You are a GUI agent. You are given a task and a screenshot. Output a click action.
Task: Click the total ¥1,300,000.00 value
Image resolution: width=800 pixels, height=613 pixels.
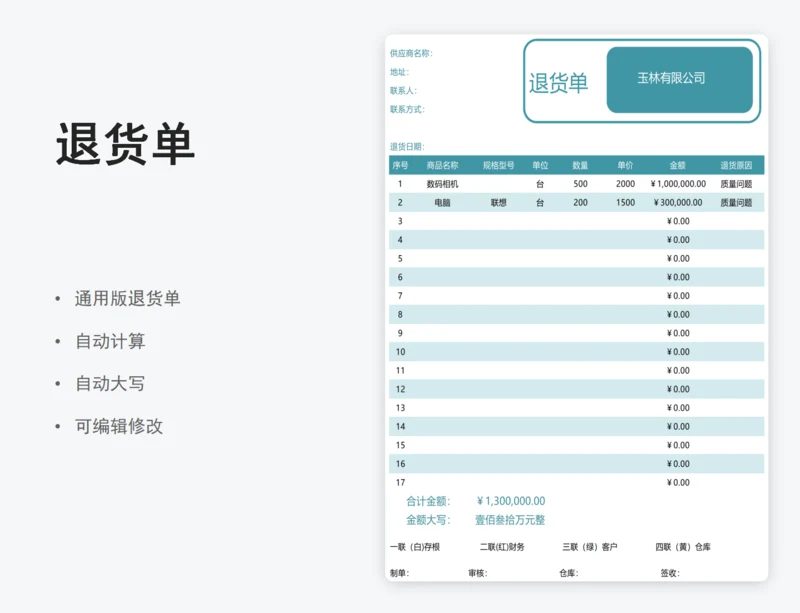click(x=511, y=501)
